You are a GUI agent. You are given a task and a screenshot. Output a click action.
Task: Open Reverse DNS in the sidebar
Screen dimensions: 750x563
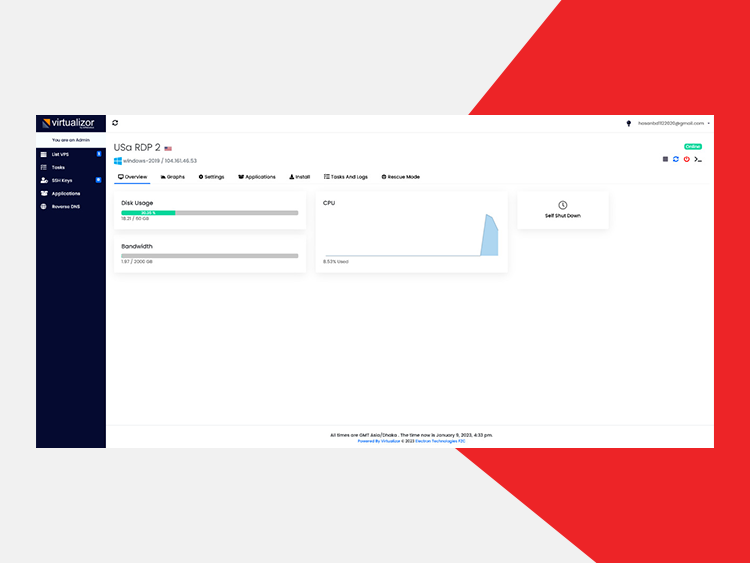(x=70, y=207)
